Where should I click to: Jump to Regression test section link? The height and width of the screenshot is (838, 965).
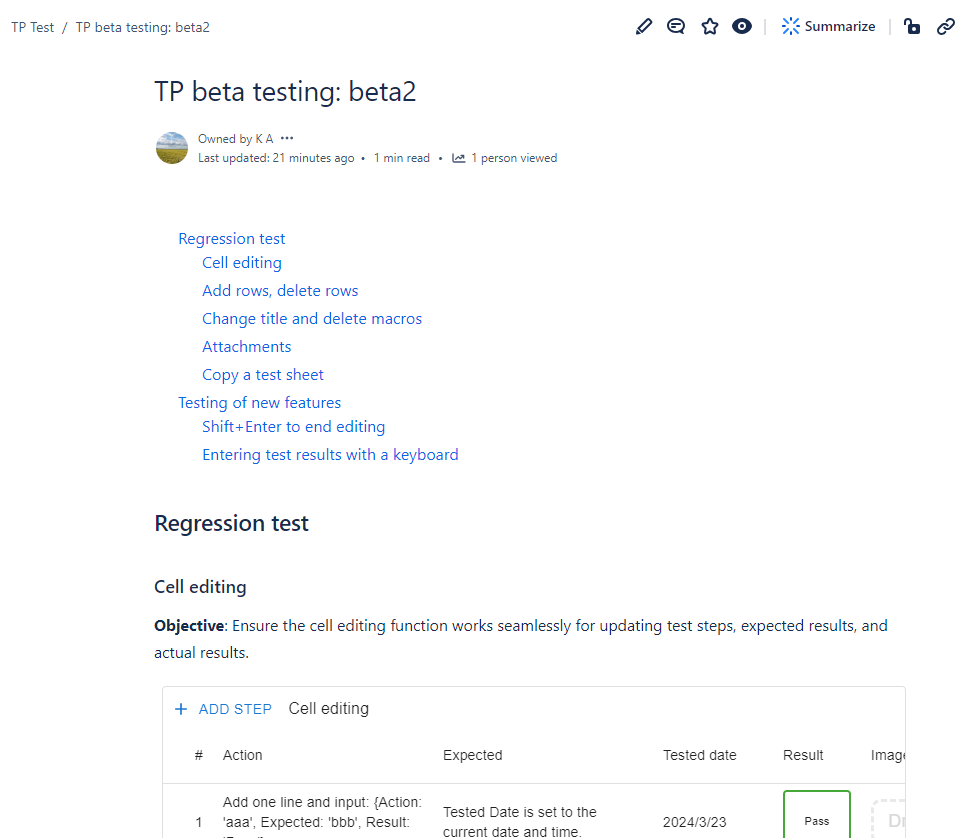pos(232,238)
